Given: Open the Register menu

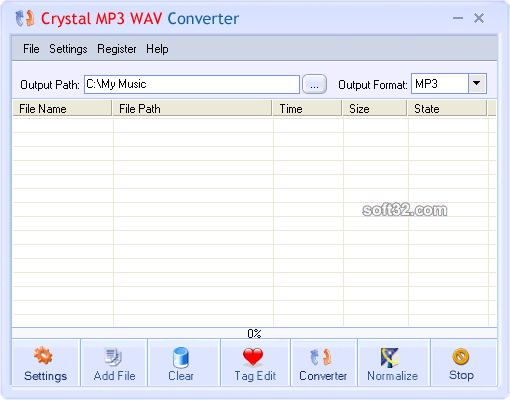Looking at the screenshot, I should (x=117, y=49).
